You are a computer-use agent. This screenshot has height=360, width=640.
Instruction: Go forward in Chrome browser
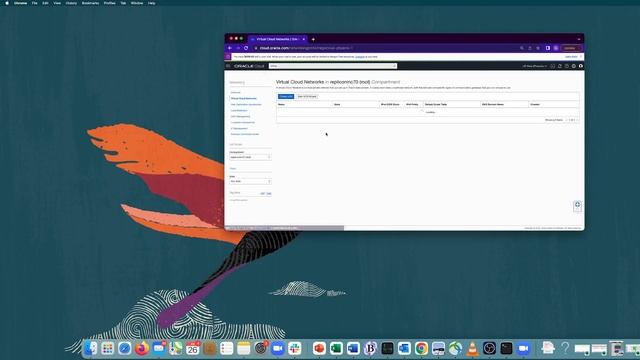(238, 48)
